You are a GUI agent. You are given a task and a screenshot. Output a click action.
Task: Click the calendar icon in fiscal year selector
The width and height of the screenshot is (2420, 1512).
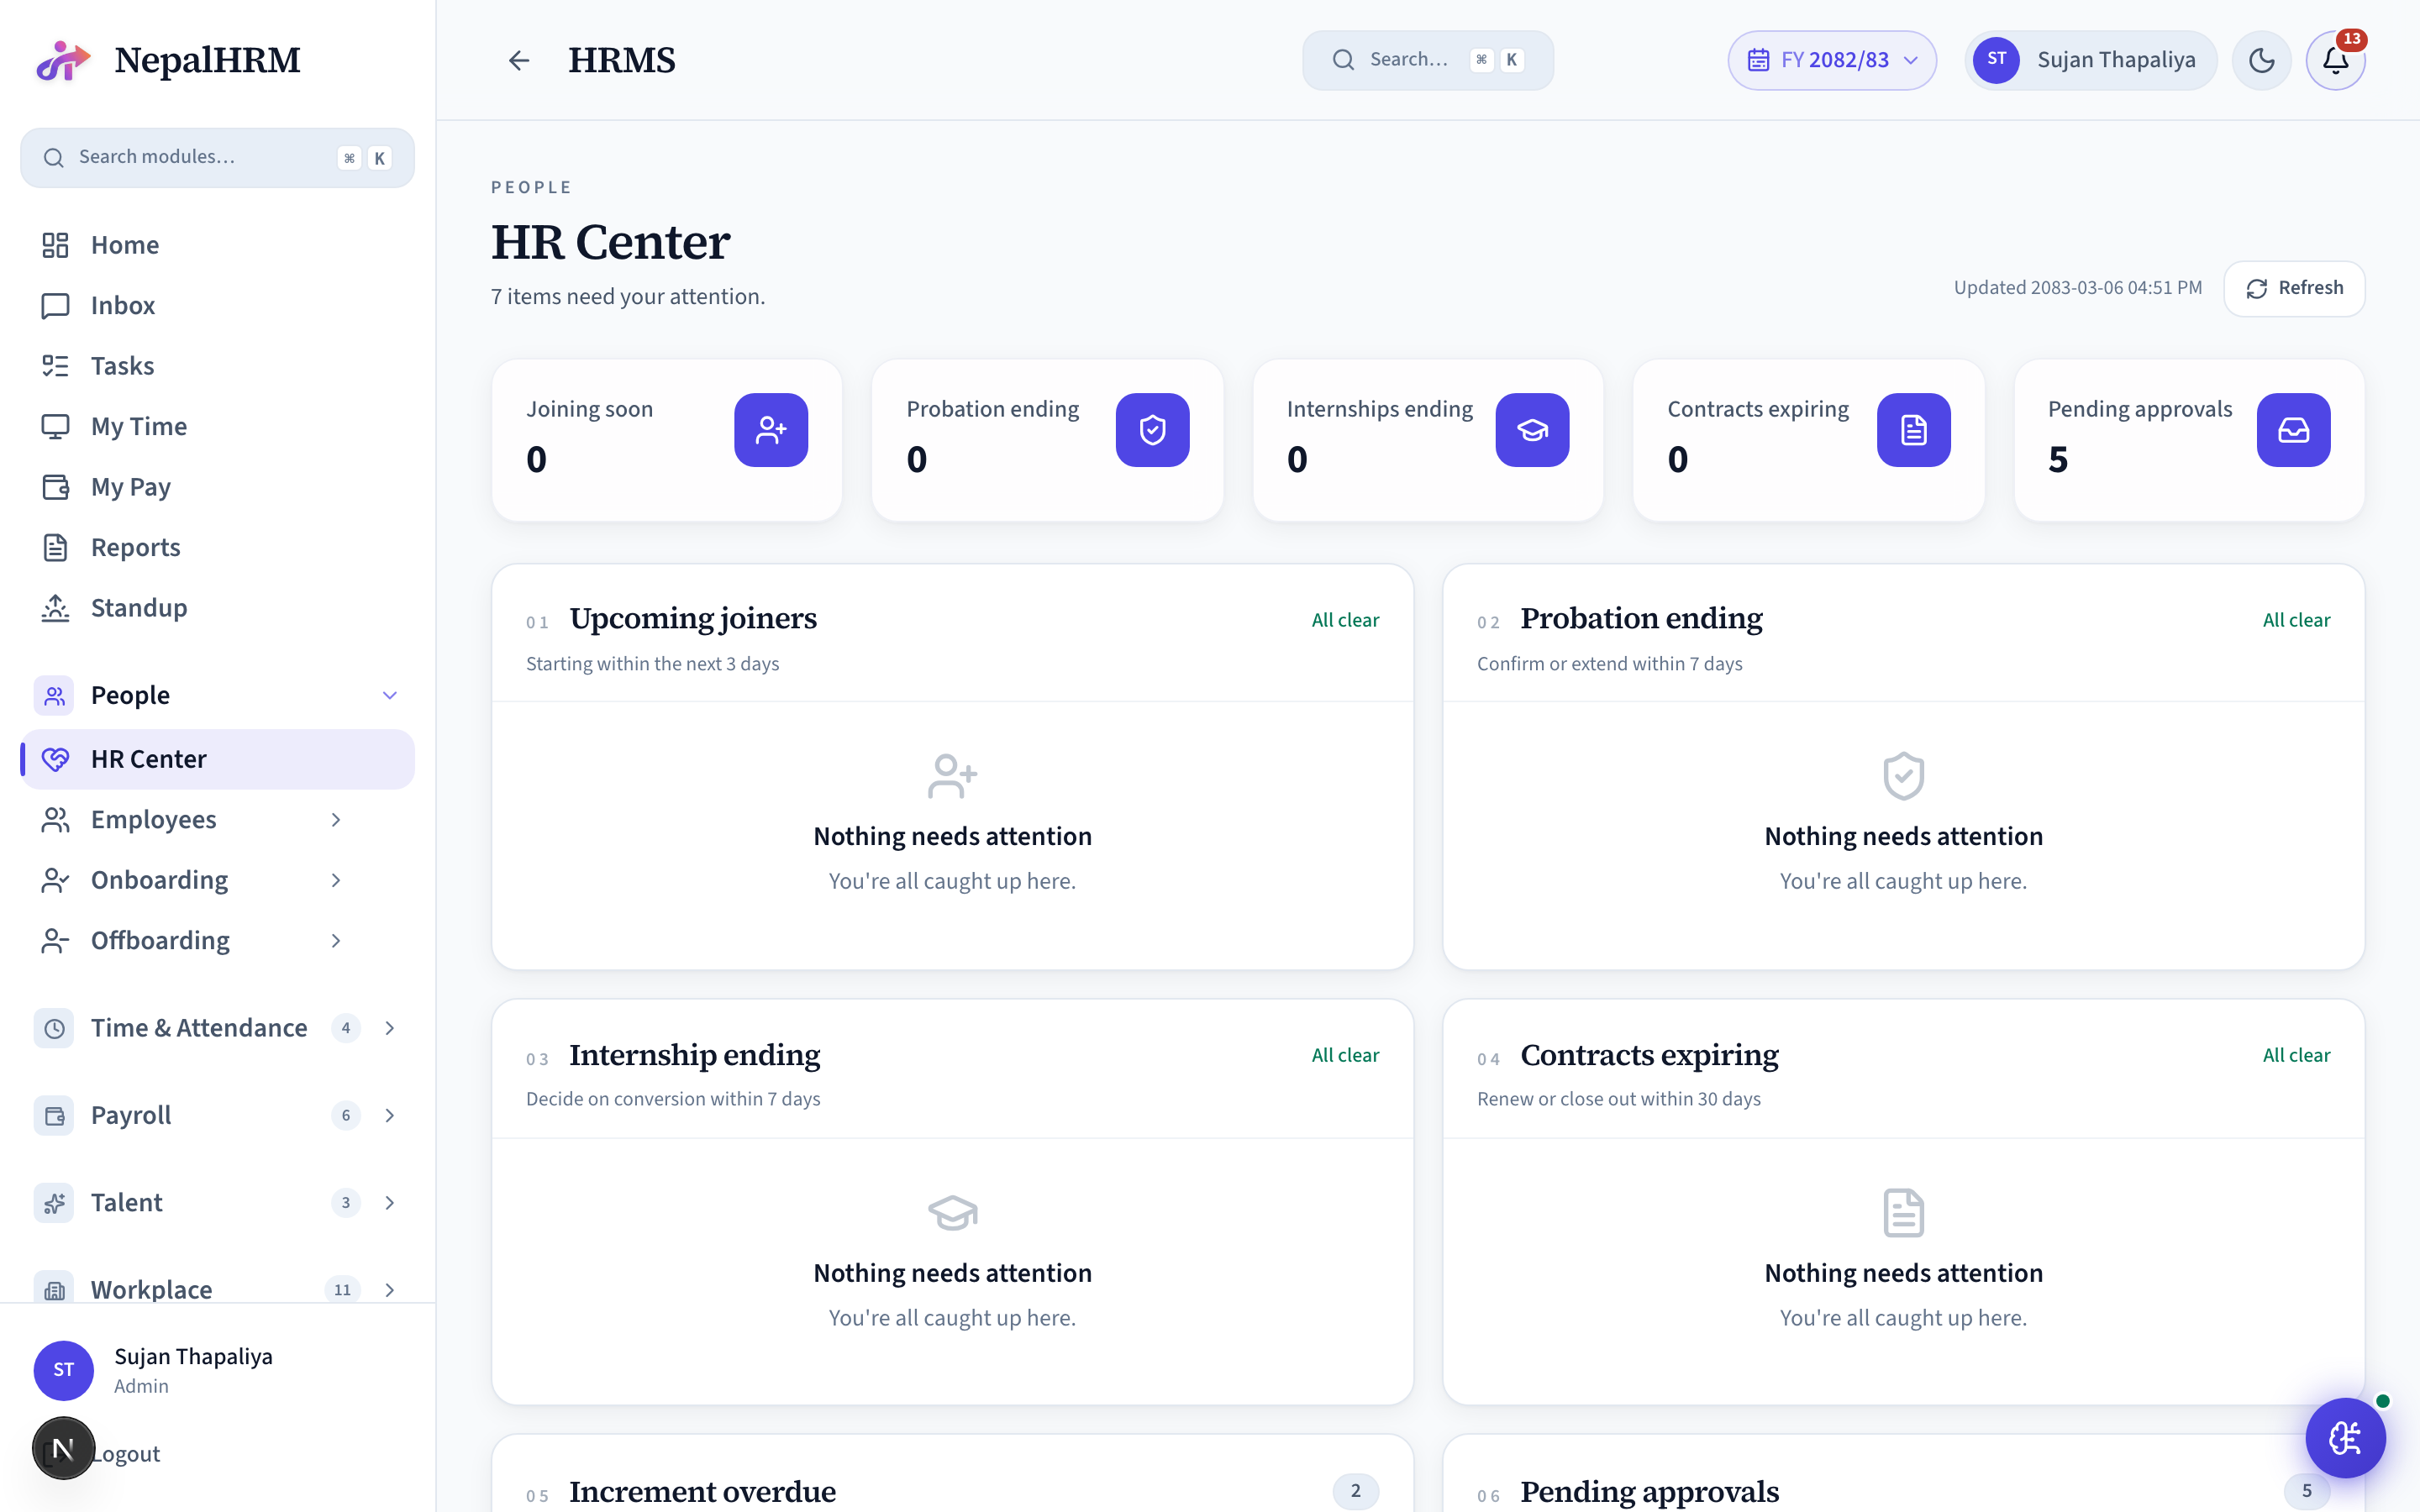(x=1758, y=60)
